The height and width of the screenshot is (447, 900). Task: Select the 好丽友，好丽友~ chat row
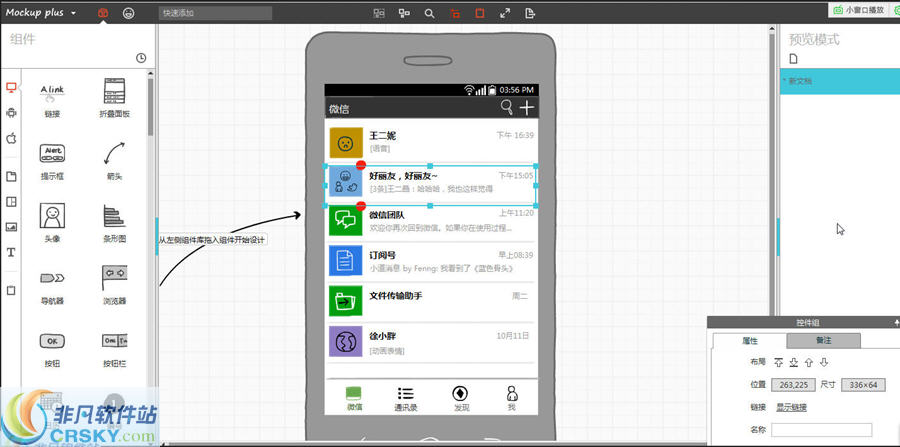[x=431, y=185]
